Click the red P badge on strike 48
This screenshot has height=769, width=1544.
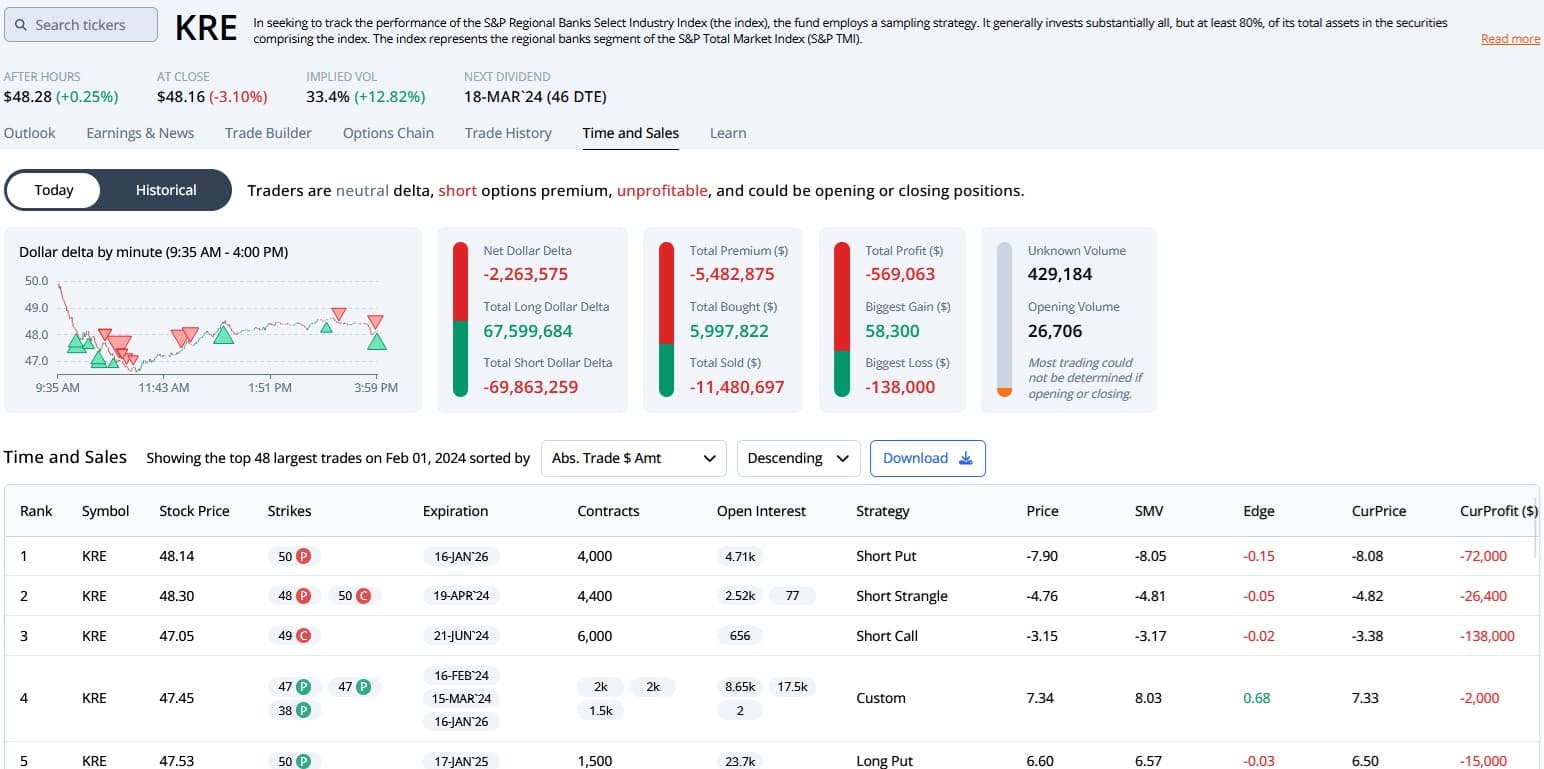304,596
